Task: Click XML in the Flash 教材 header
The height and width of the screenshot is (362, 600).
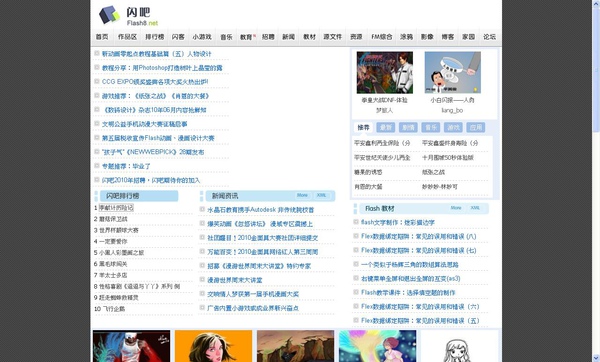Action: (x=475, y=208)
